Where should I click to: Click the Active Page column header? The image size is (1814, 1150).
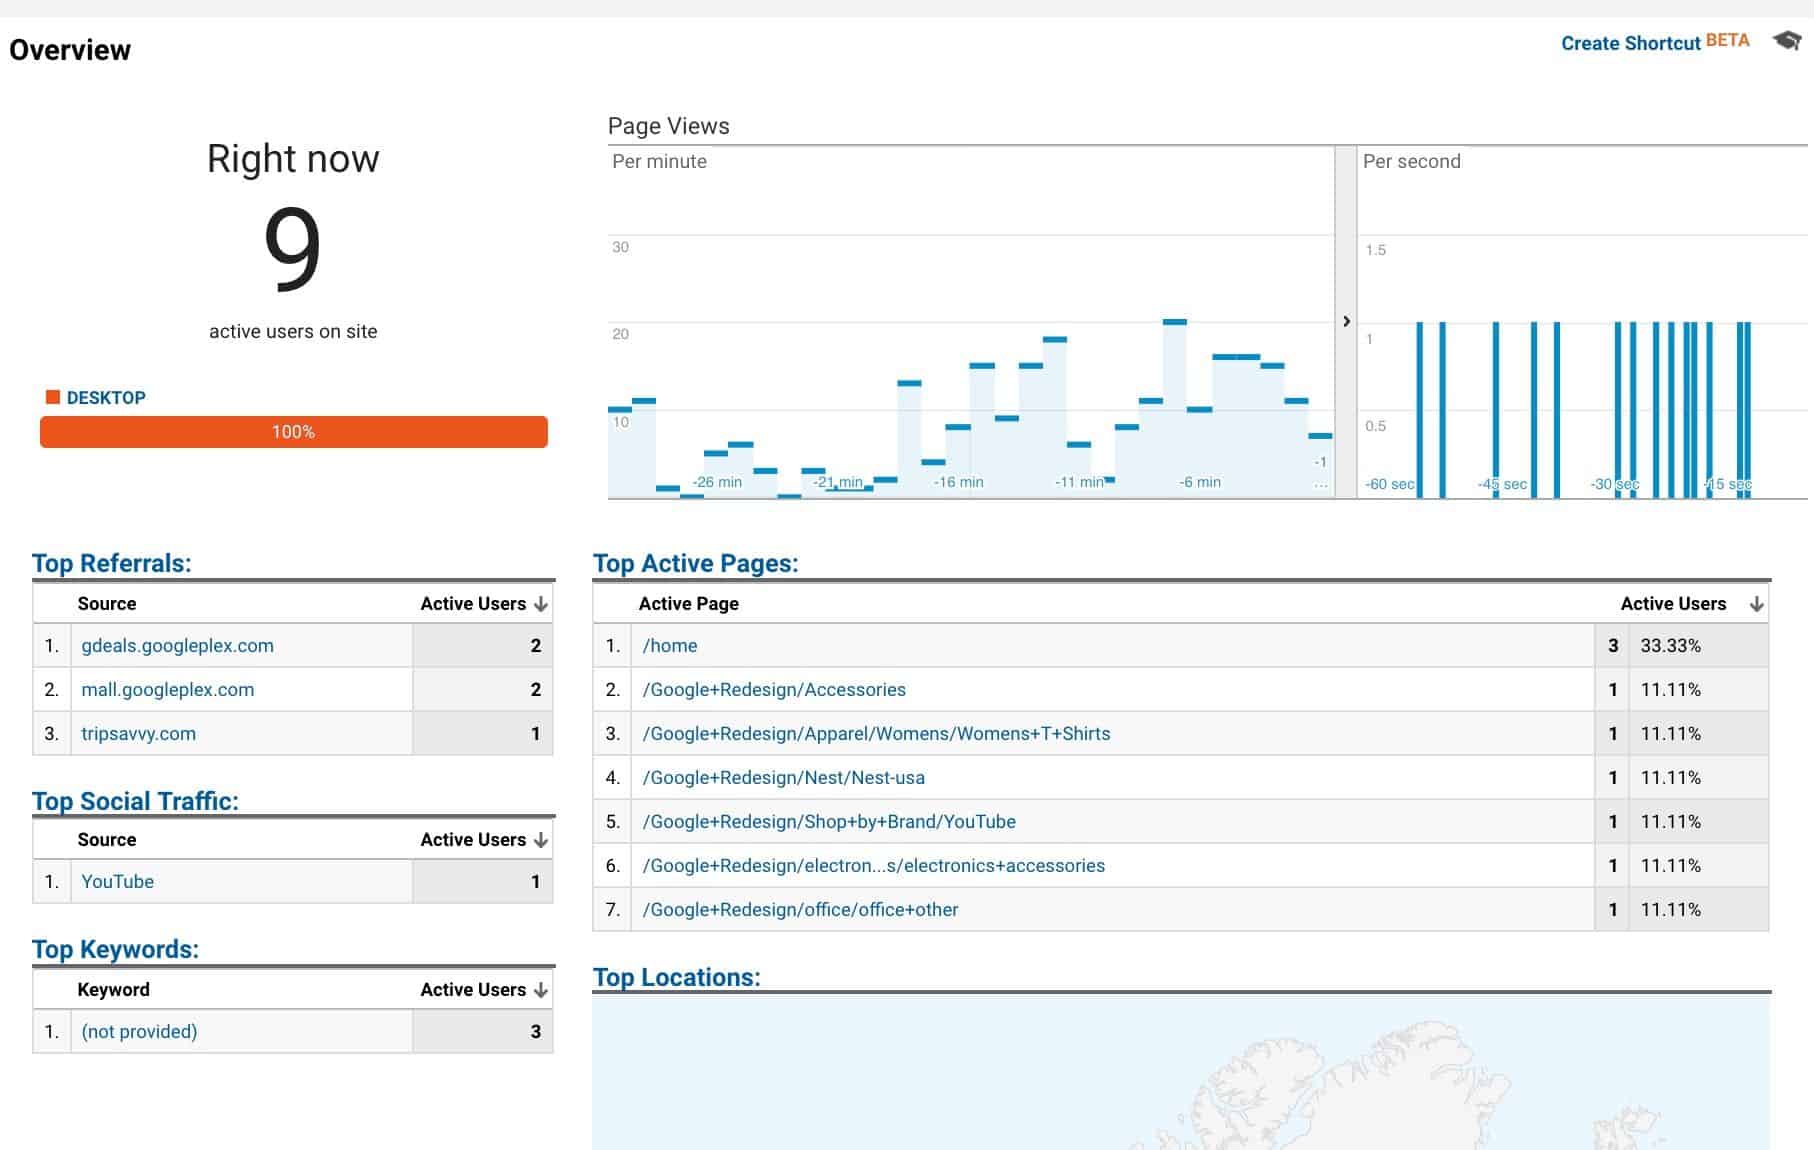tap(688, 604)
